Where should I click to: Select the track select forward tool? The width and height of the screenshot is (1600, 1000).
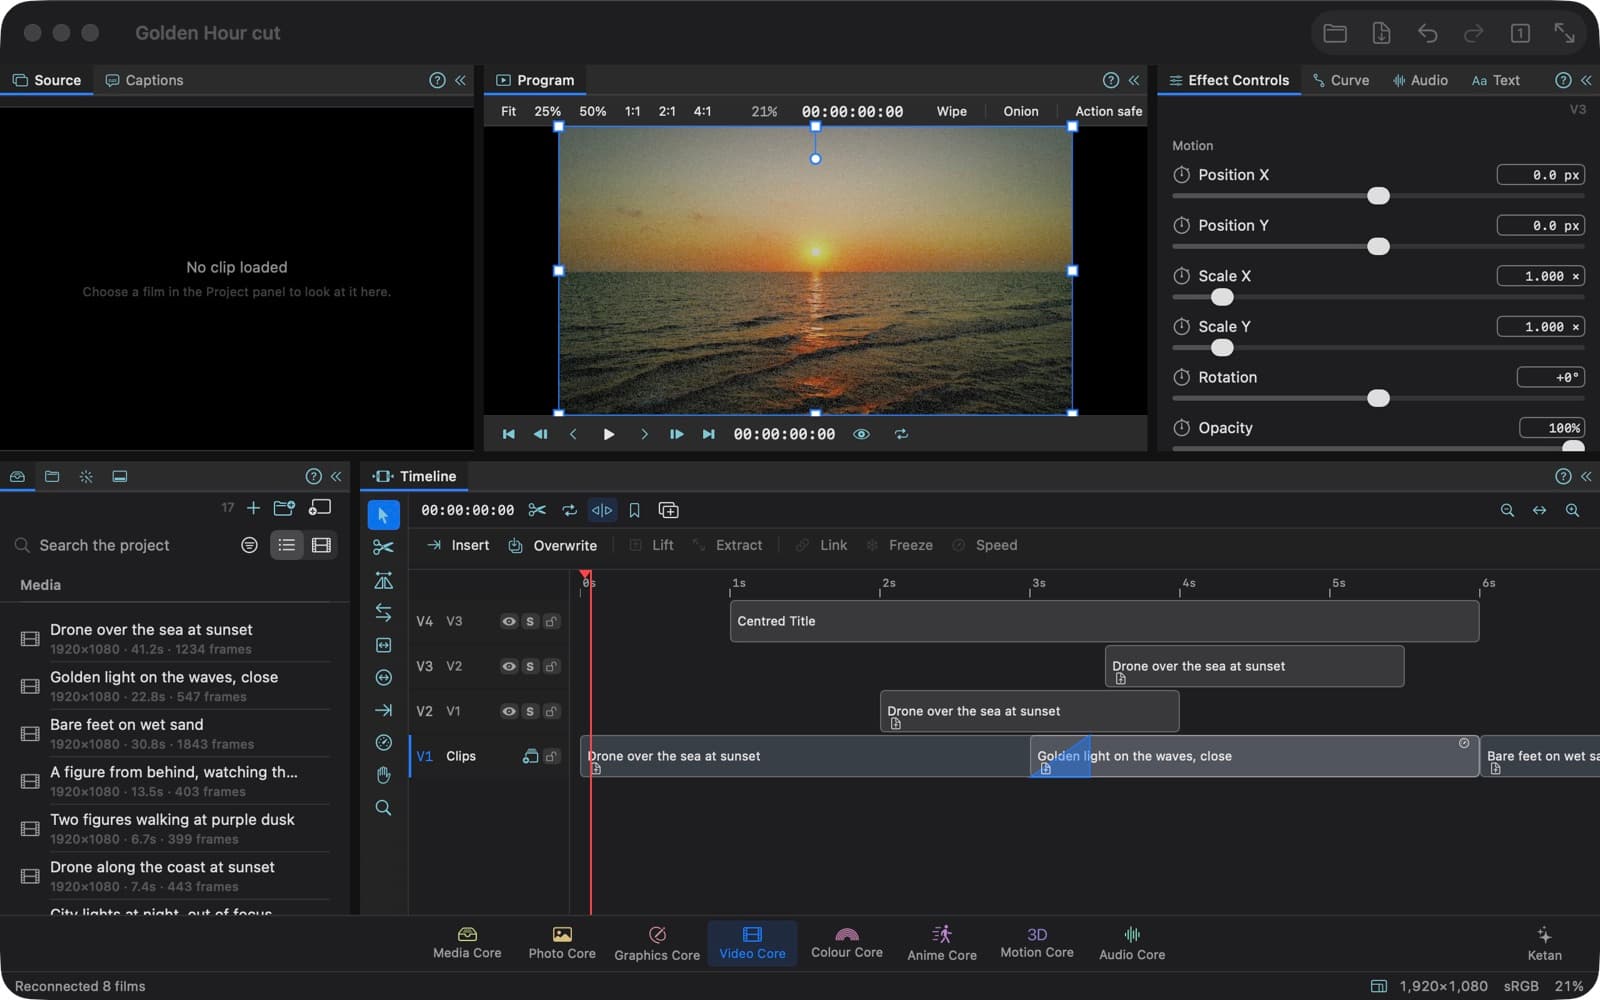(383, 710)
